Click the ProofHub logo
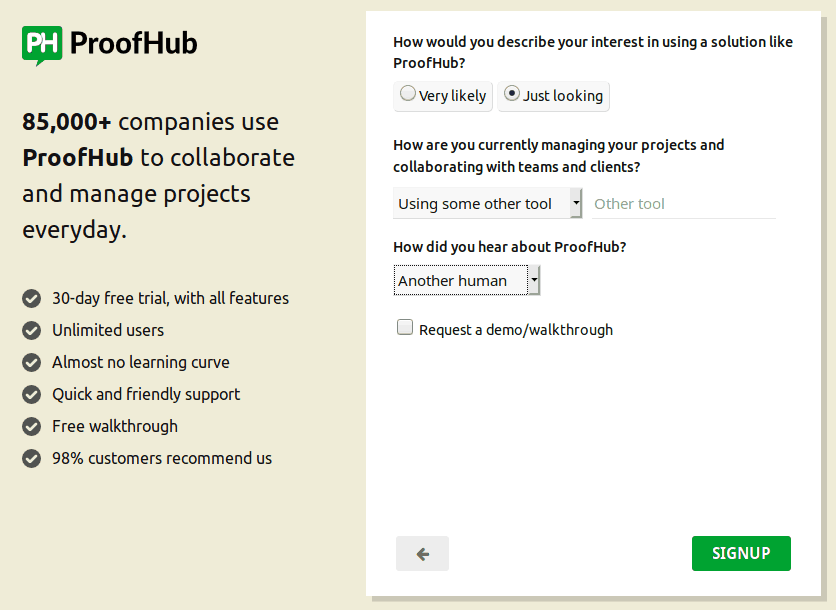This screenshot has width=836, height=610. 109,45
